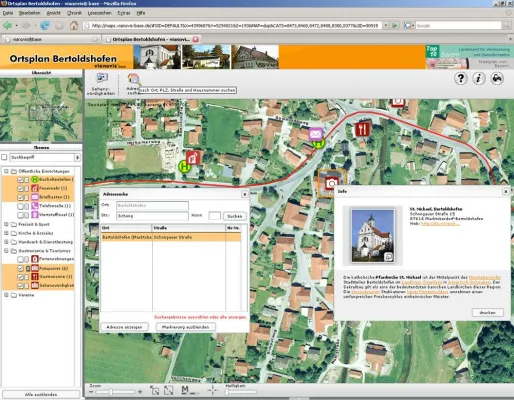Click the zoom-to-selection rectangle icon
Image resolution: width=514 pixels, height=400 pixels.
(x=154, y=391)
